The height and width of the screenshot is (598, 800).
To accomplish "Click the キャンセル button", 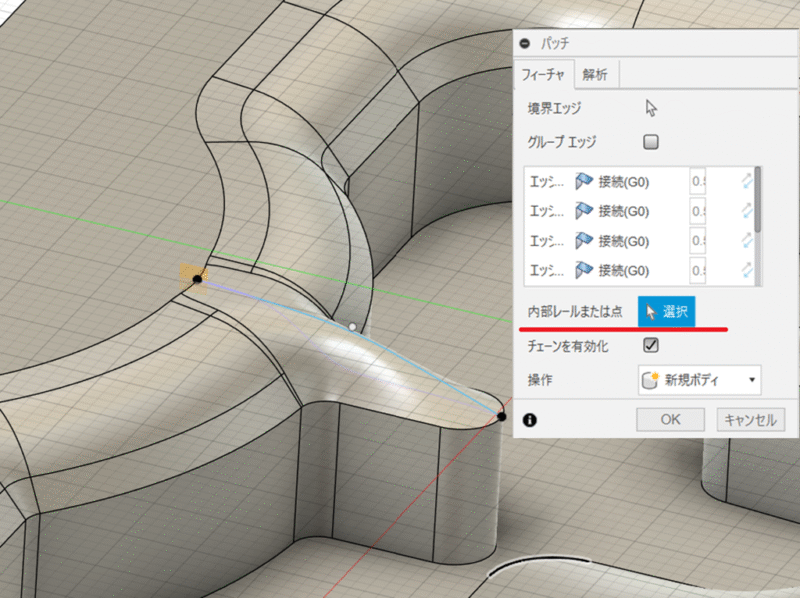I will [x=751, y=420].
